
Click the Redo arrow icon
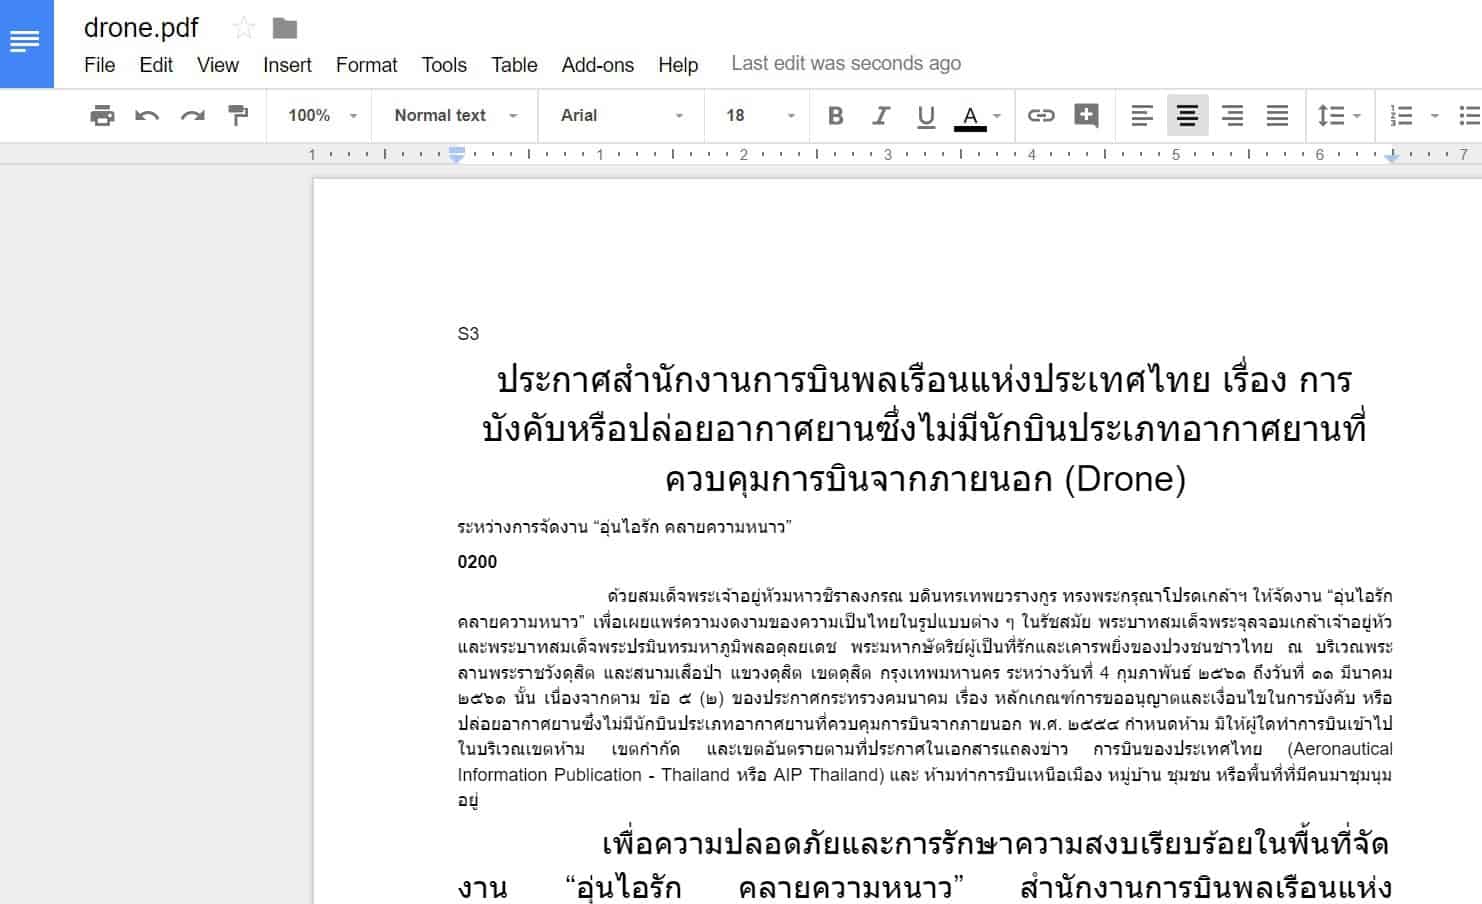click(x=192, y=116)
